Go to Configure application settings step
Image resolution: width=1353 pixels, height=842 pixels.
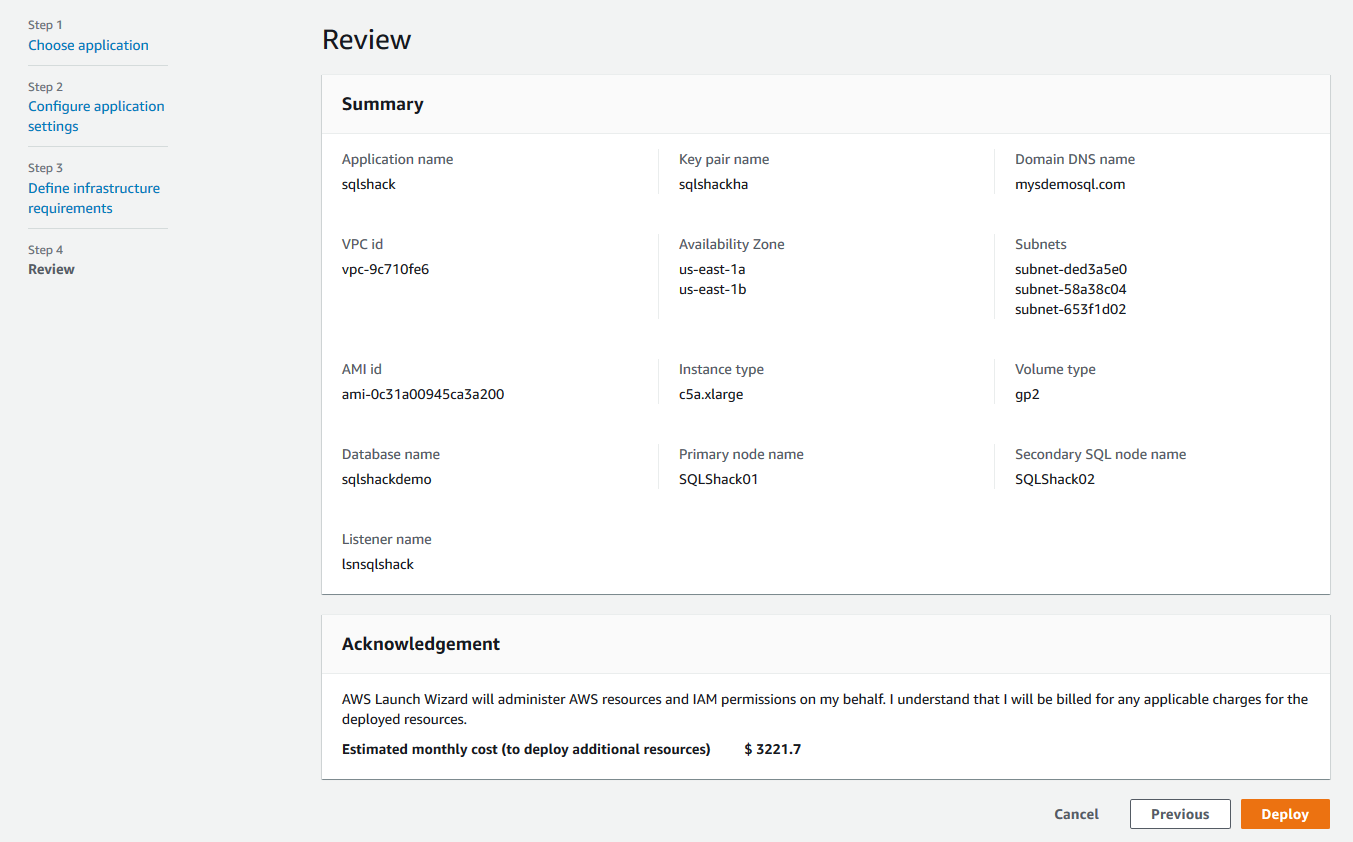coord(96,116)
